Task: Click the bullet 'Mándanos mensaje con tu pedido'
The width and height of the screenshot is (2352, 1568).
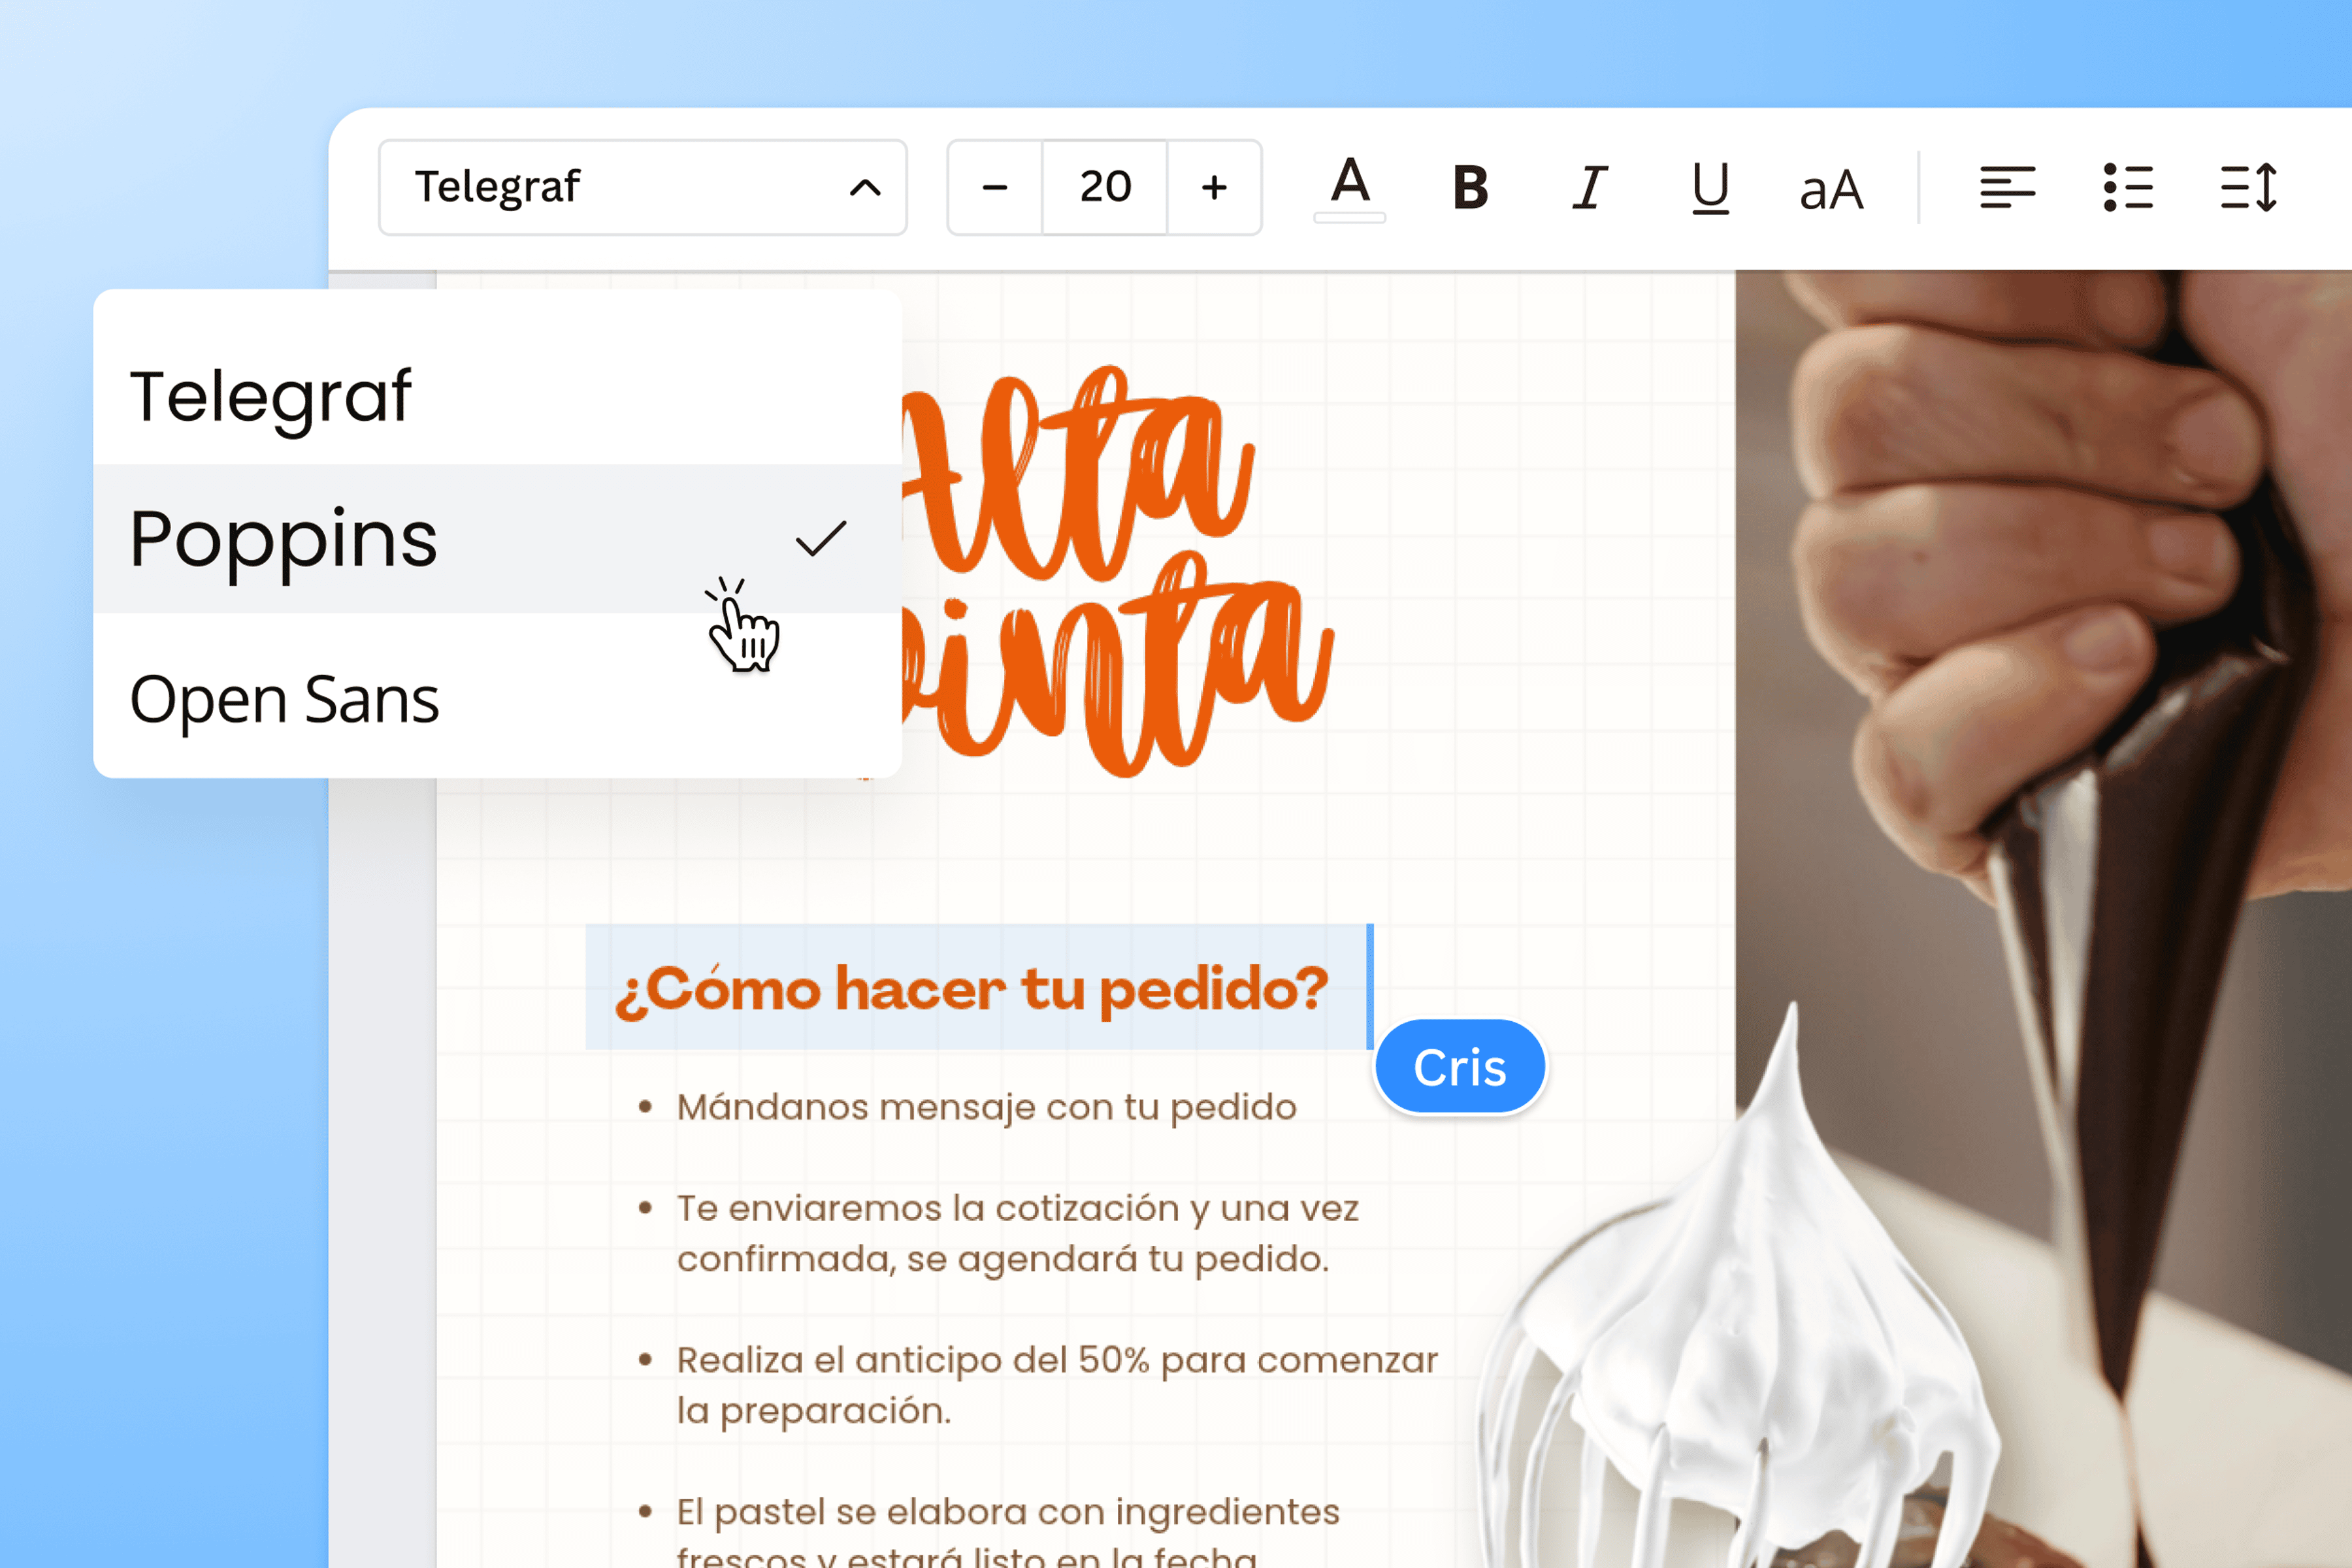Action: (x=986, y=1107)
